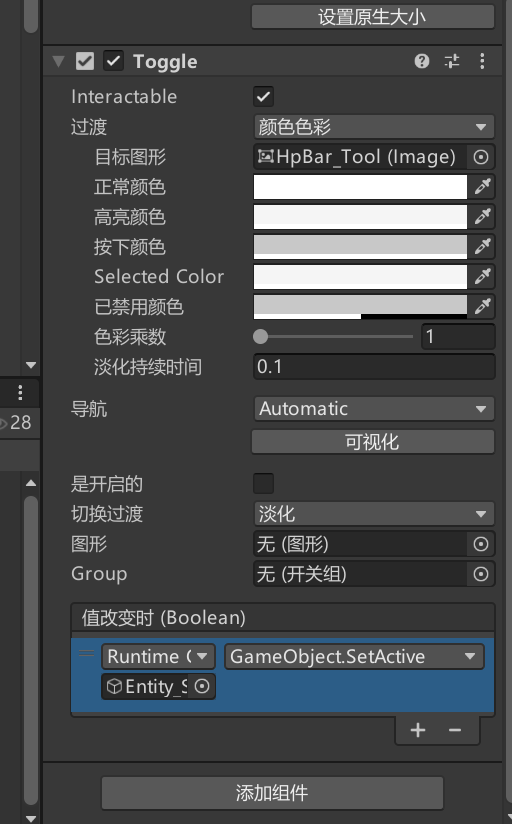Click the Toggle component title

tap(165, 62)
